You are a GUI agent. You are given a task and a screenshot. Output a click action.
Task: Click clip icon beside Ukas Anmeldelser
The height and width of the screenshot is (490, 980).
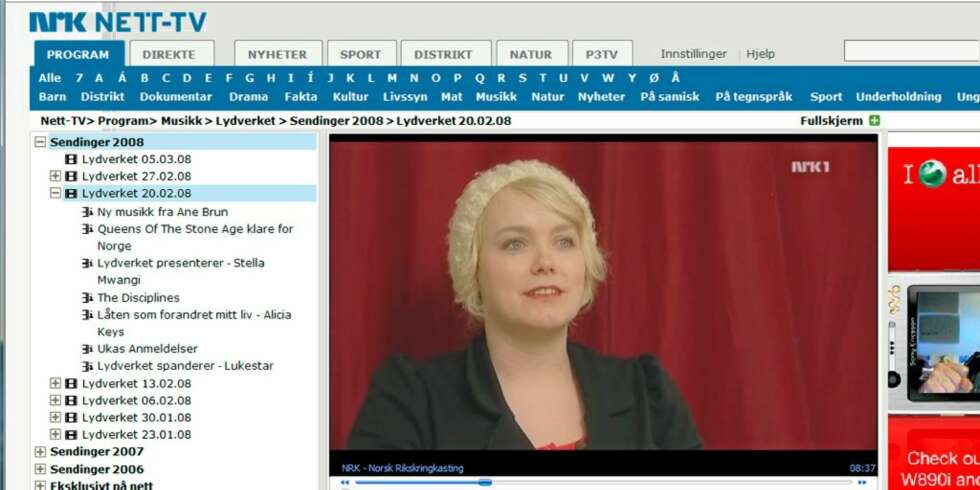(x=88, y=349)
